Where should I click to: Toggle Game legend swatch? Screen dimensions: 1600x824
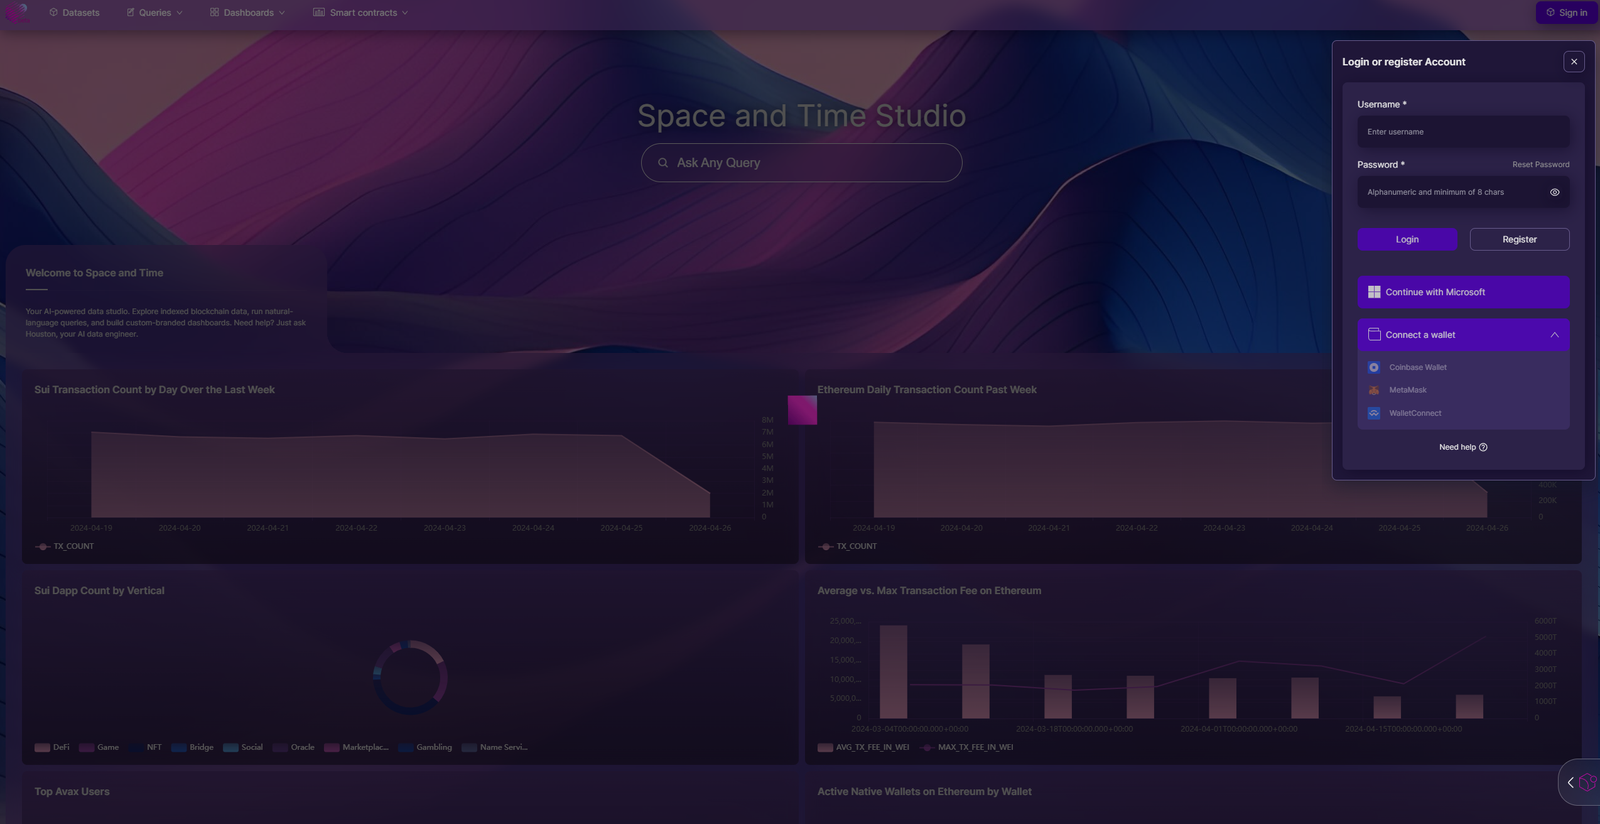[87, 748]
